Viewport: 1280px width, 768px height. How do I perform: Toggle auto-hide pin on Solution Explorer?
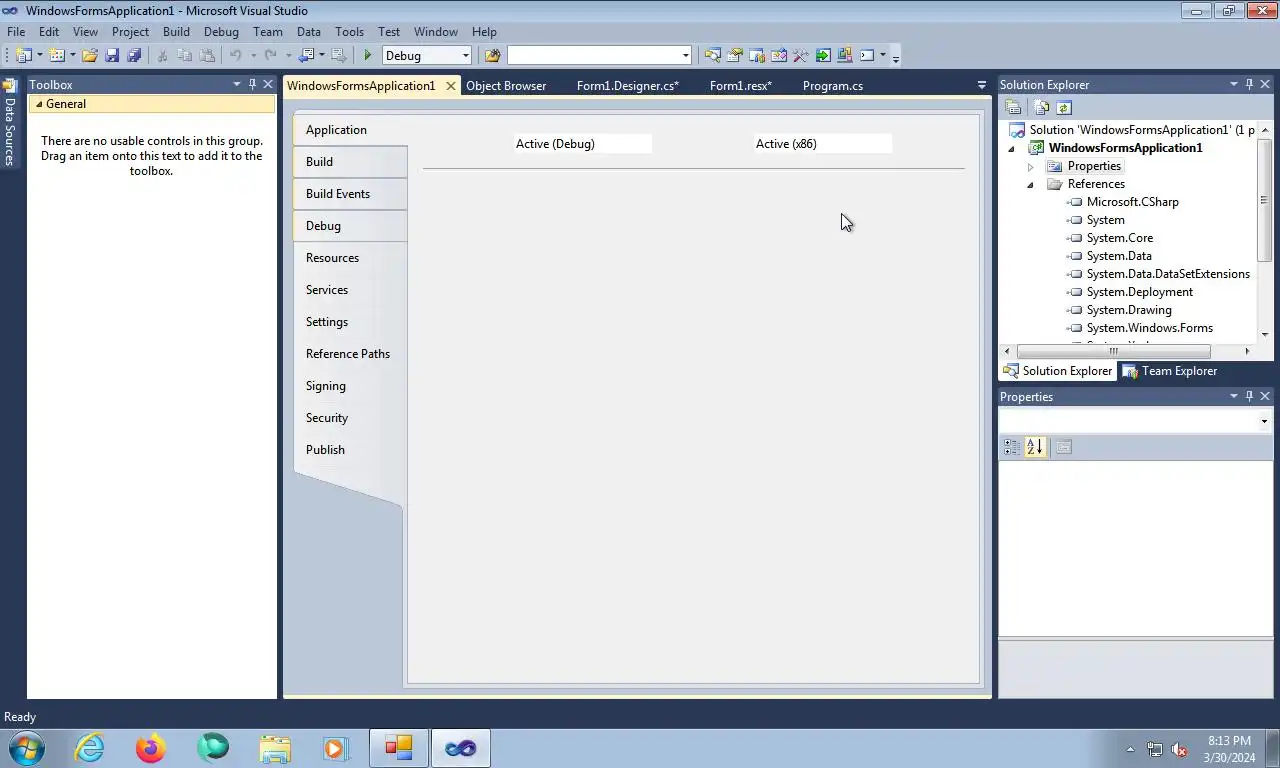click(1249, 85)
